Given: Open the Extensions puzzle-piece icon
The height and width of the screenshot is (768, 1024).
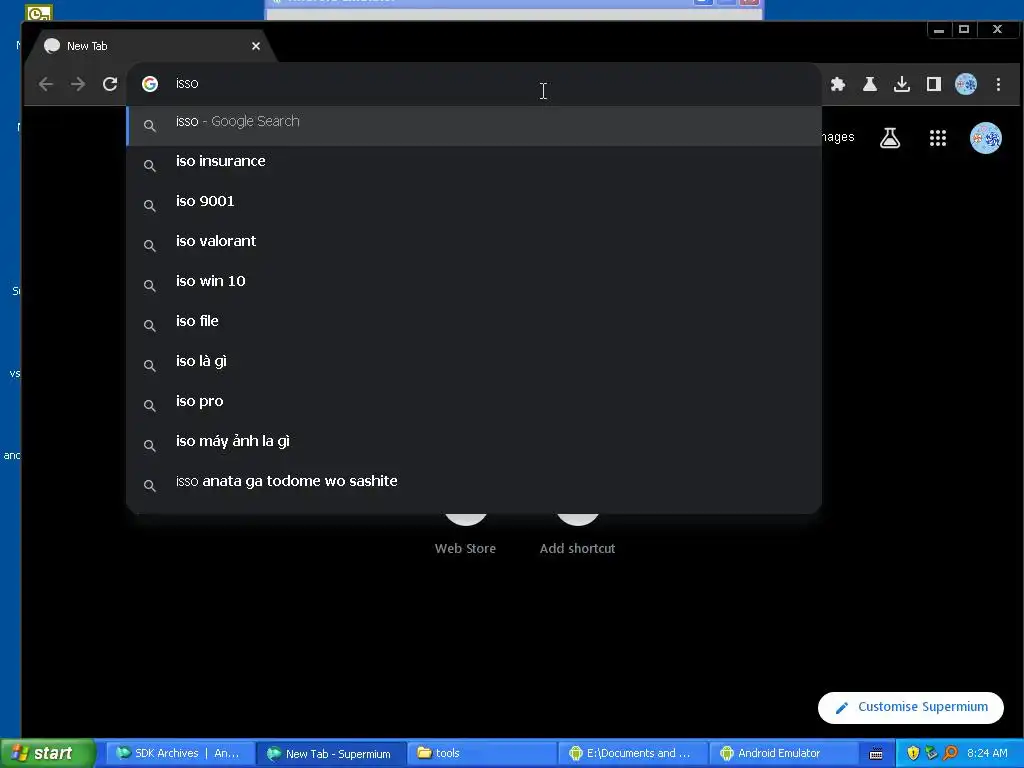Looking at the screenshot, I should click(x=838, y=84).
